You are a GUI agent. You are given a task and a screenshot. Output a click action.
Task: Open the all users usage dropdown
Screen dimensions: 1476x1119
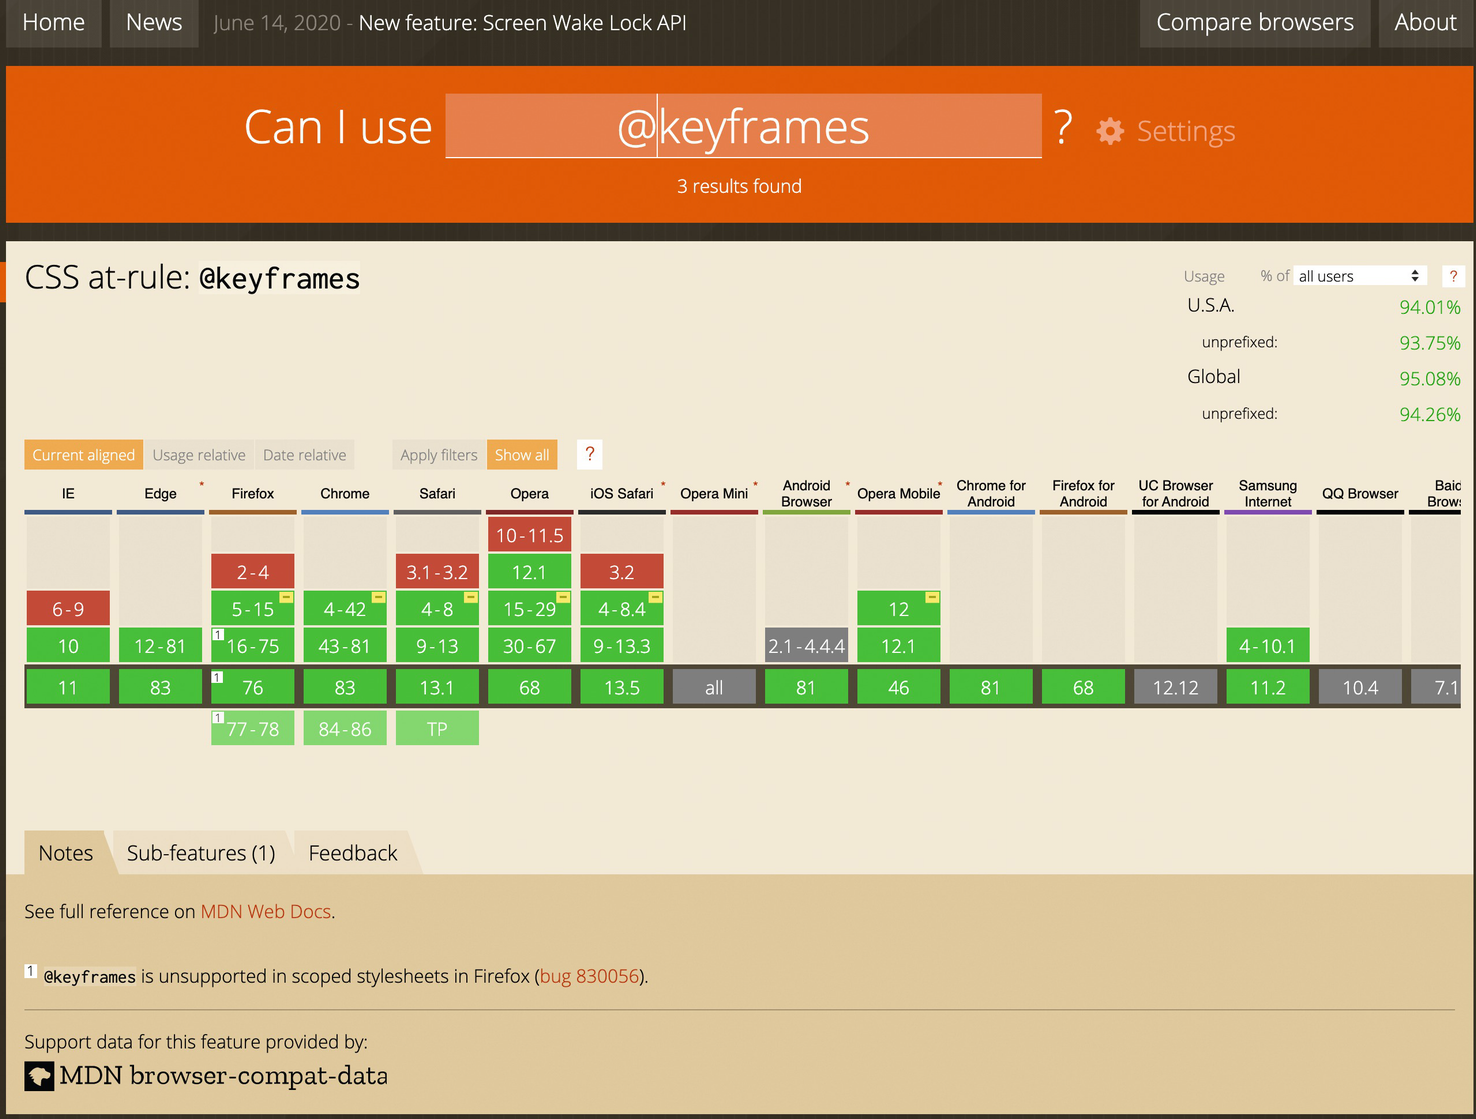(1358, 276)
